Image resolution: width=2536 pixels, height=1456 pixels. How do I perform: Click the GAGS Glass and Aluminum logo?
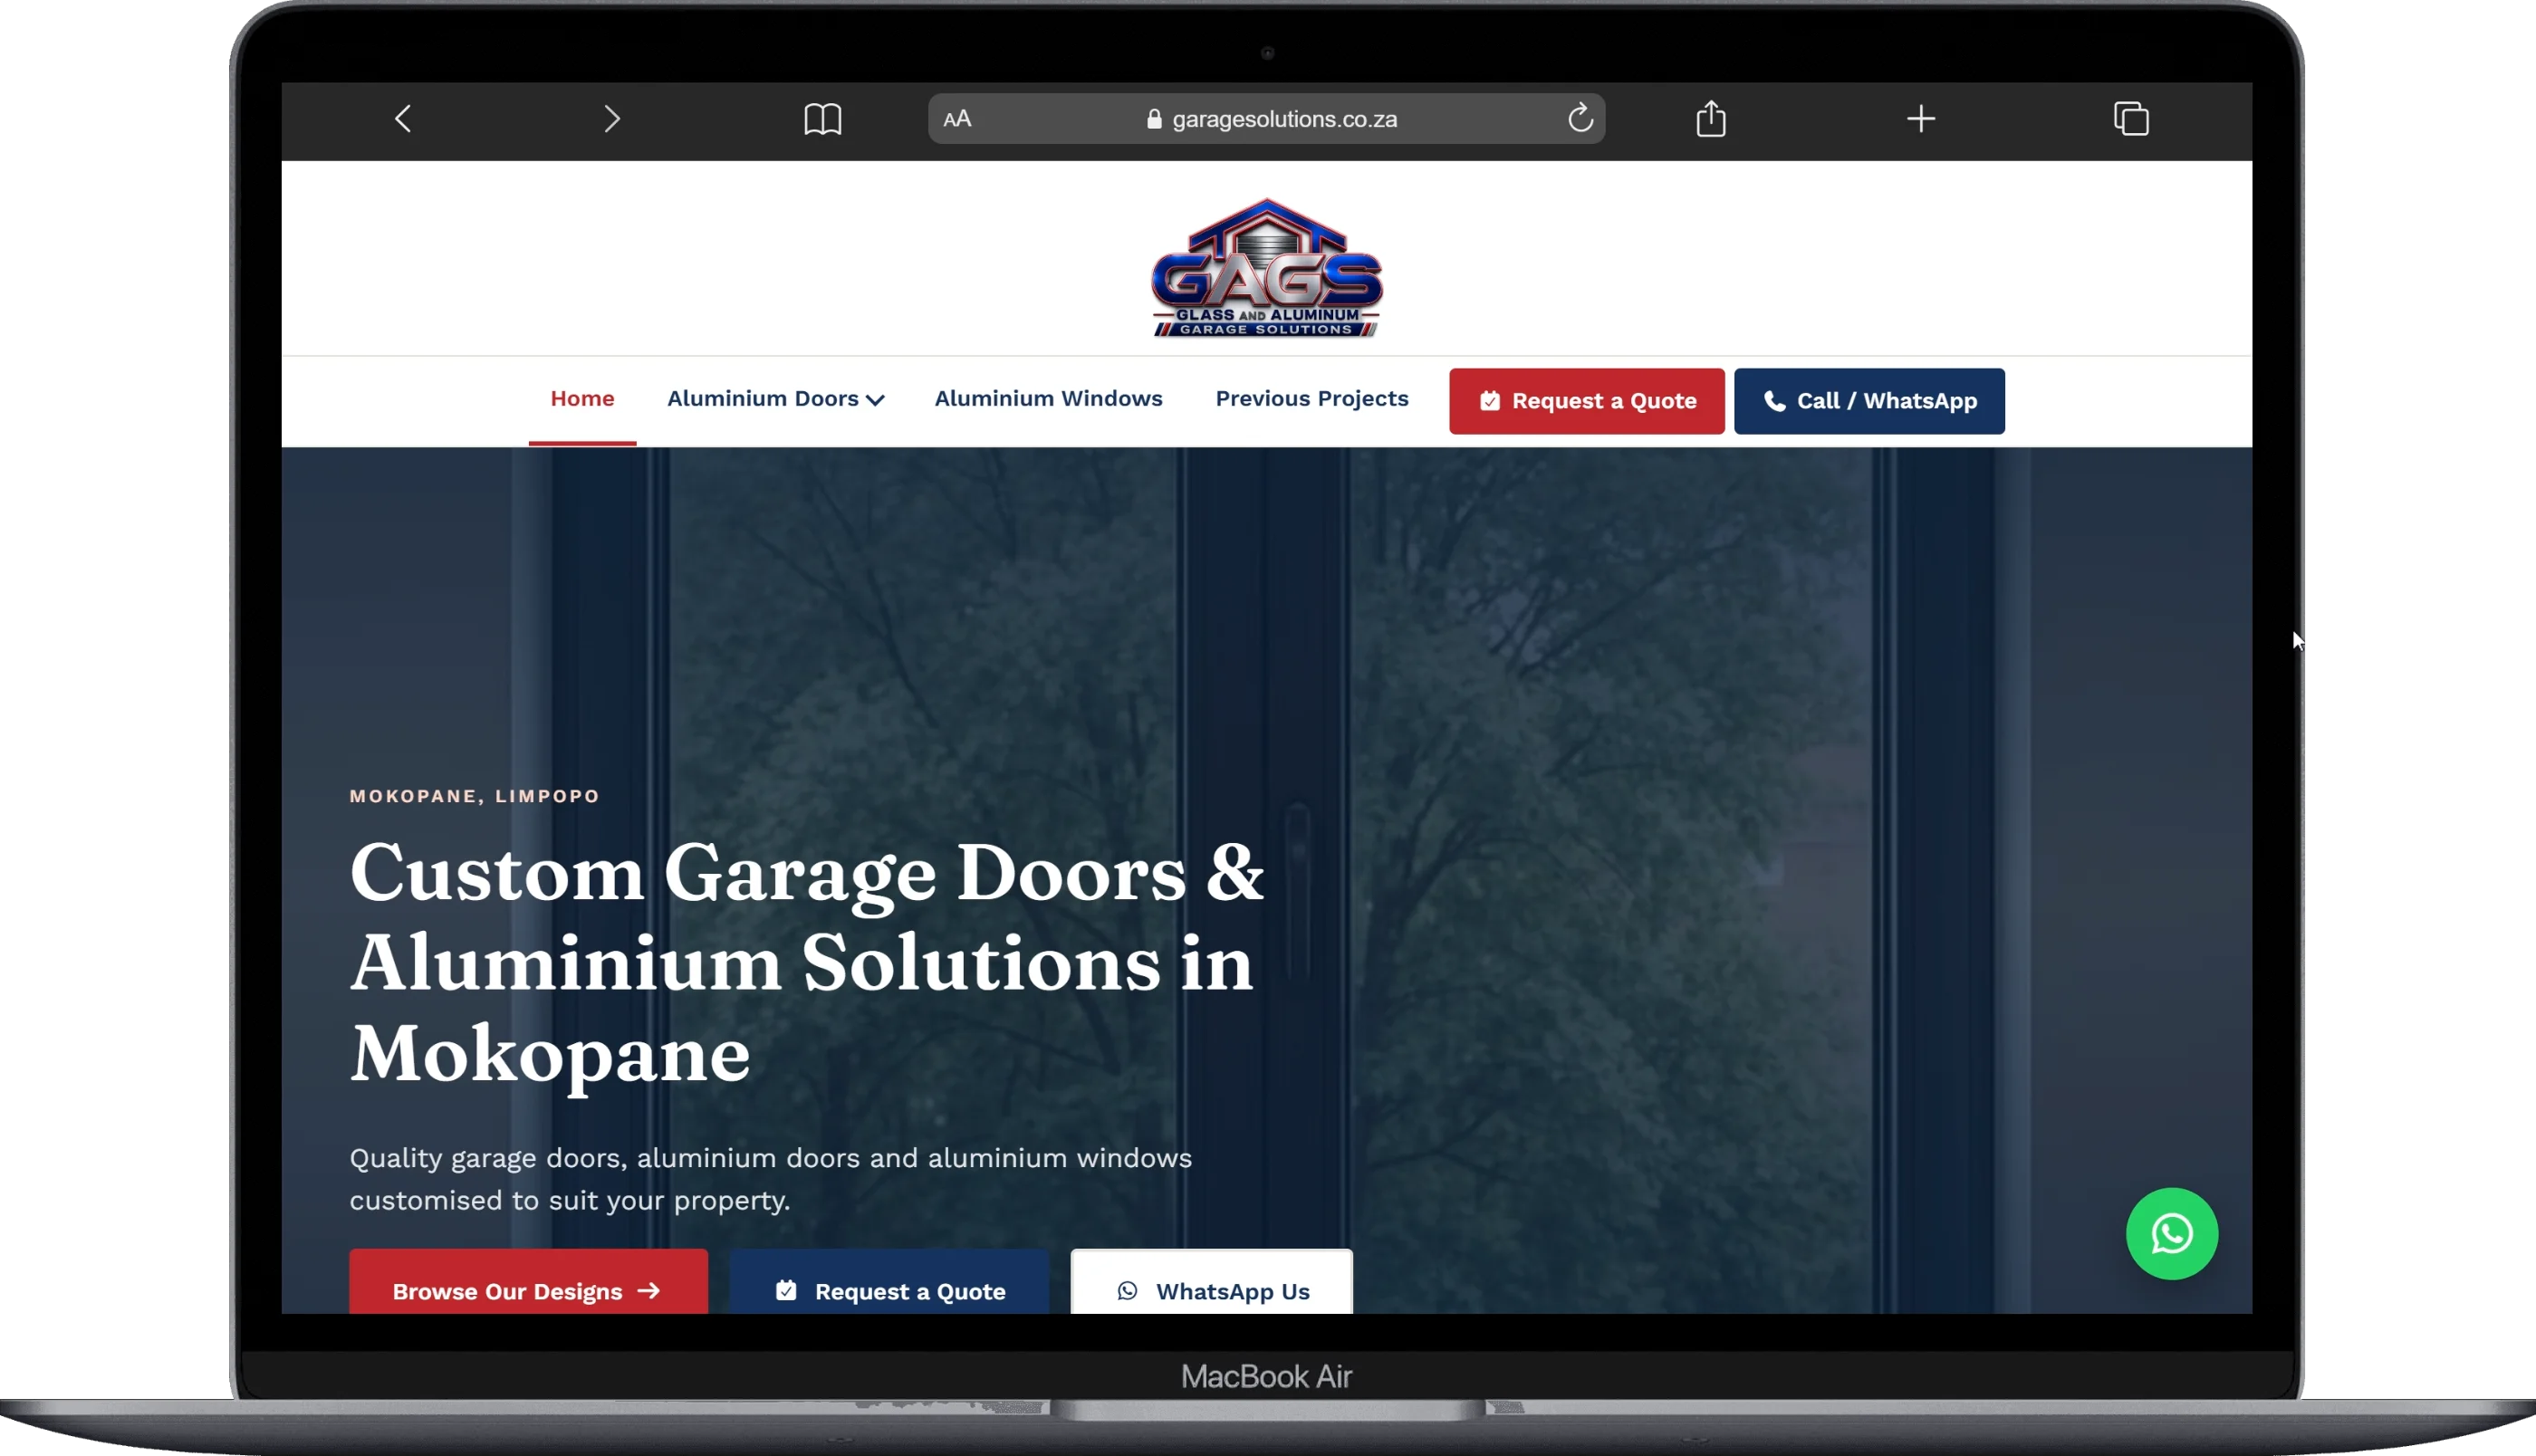click(1266, 268)
